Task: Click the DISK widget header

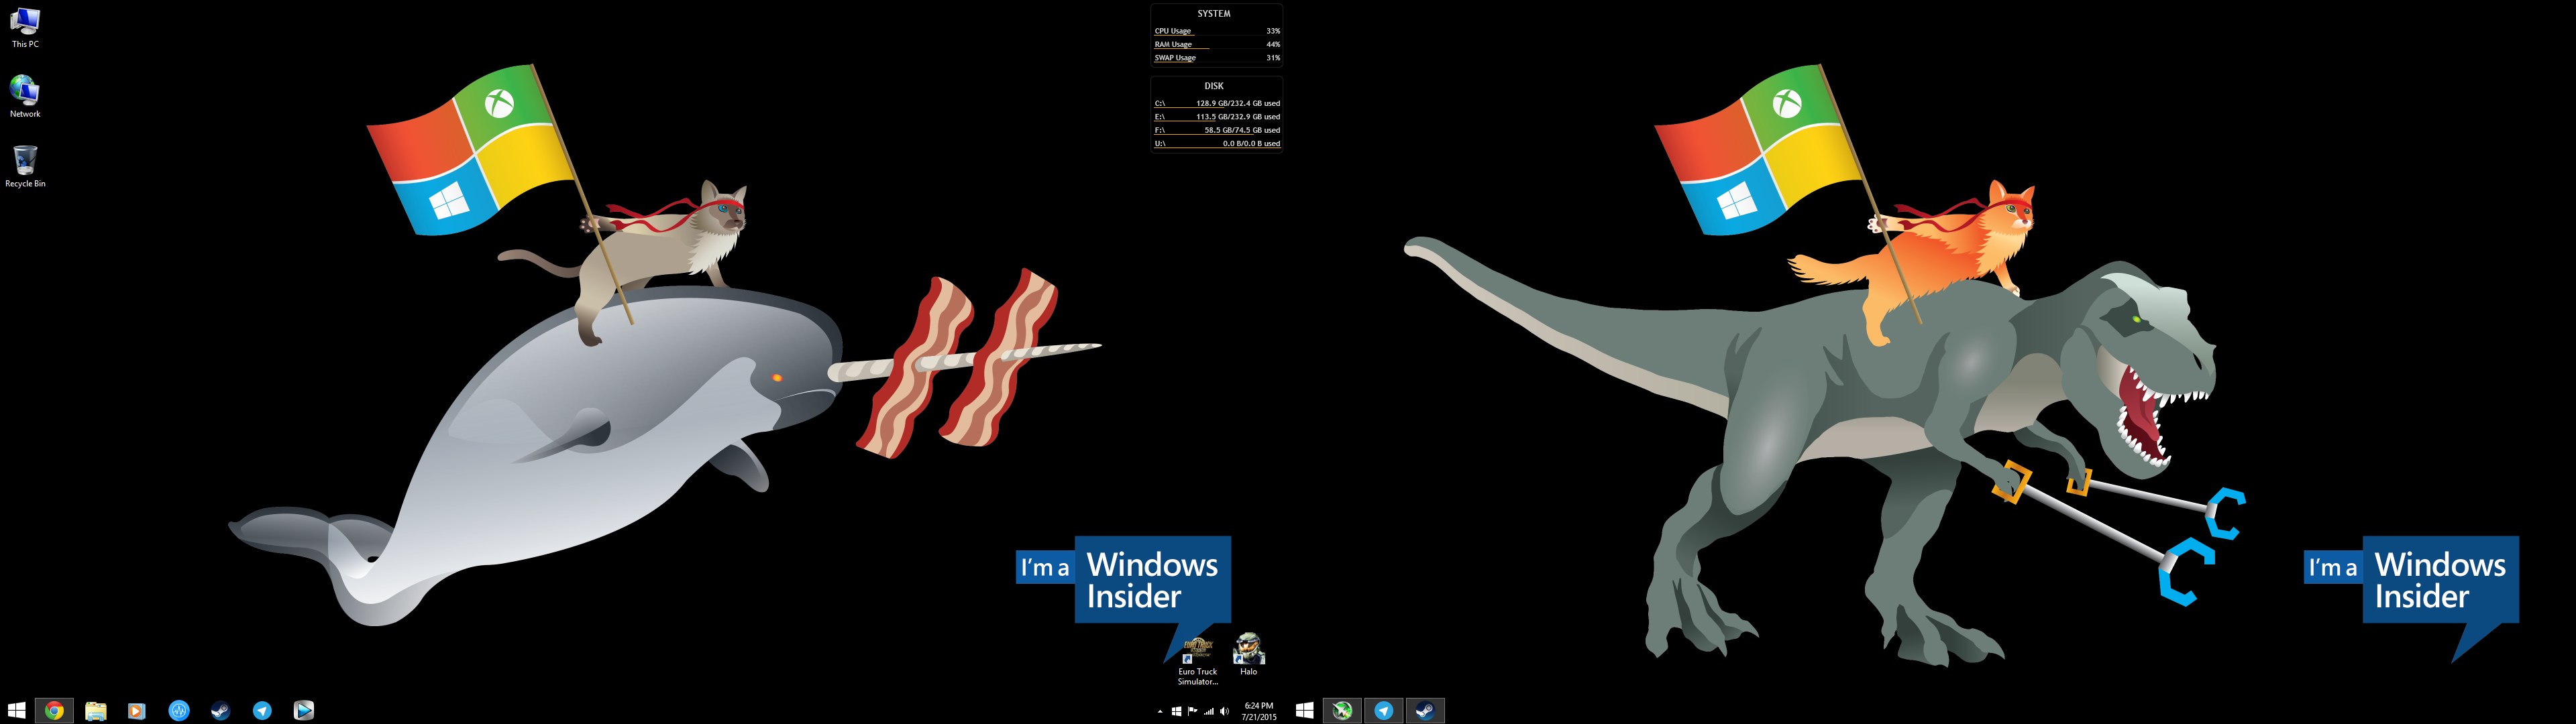Action: 1214,86
